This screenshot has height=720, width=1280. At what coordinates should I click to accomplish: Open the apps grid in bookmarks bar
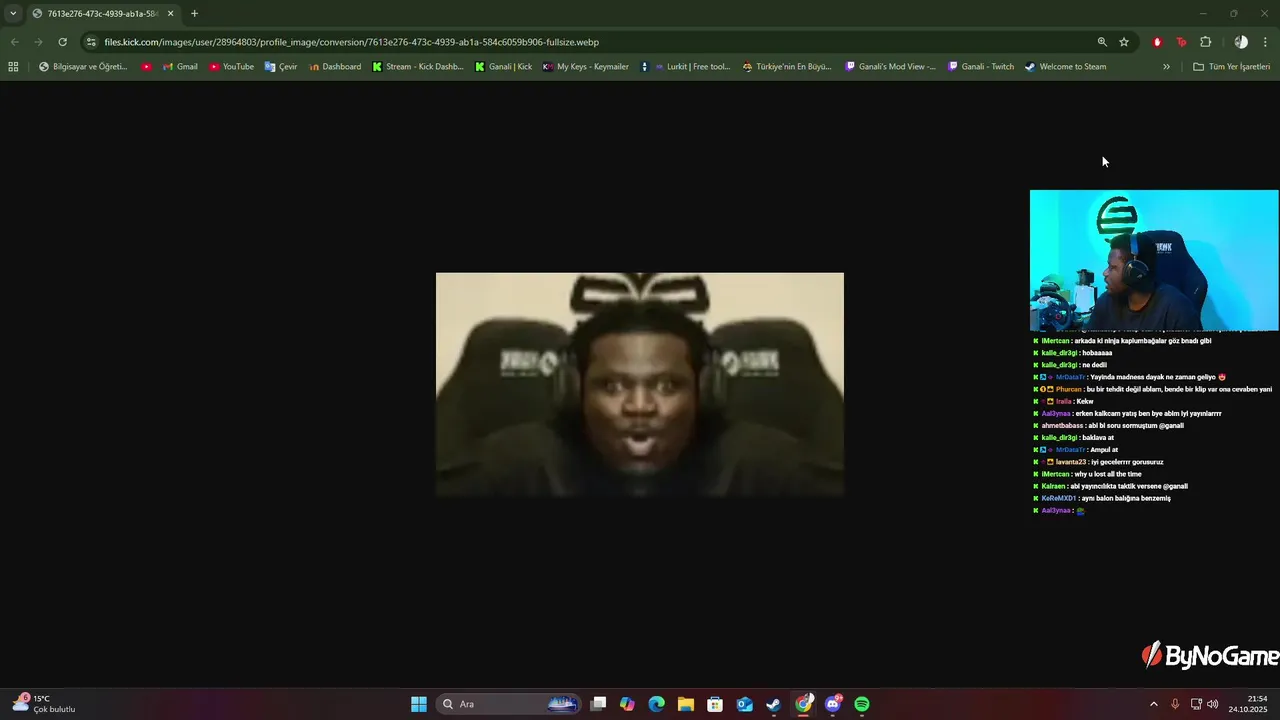13,67
